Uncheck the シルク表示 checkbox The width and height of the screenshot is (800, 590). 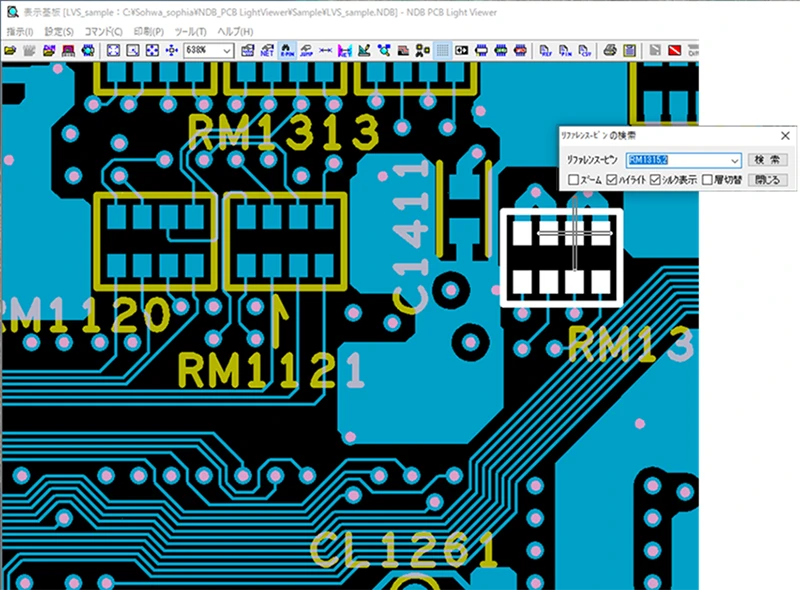click(656, 180)
